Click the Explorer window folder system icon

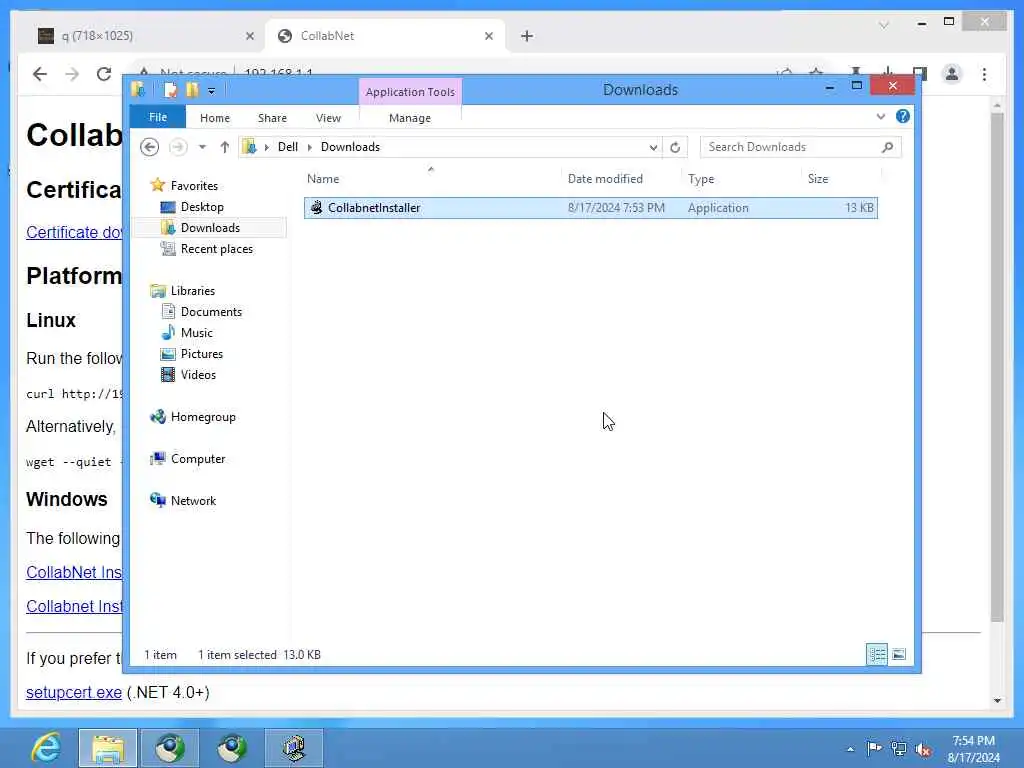138,89
